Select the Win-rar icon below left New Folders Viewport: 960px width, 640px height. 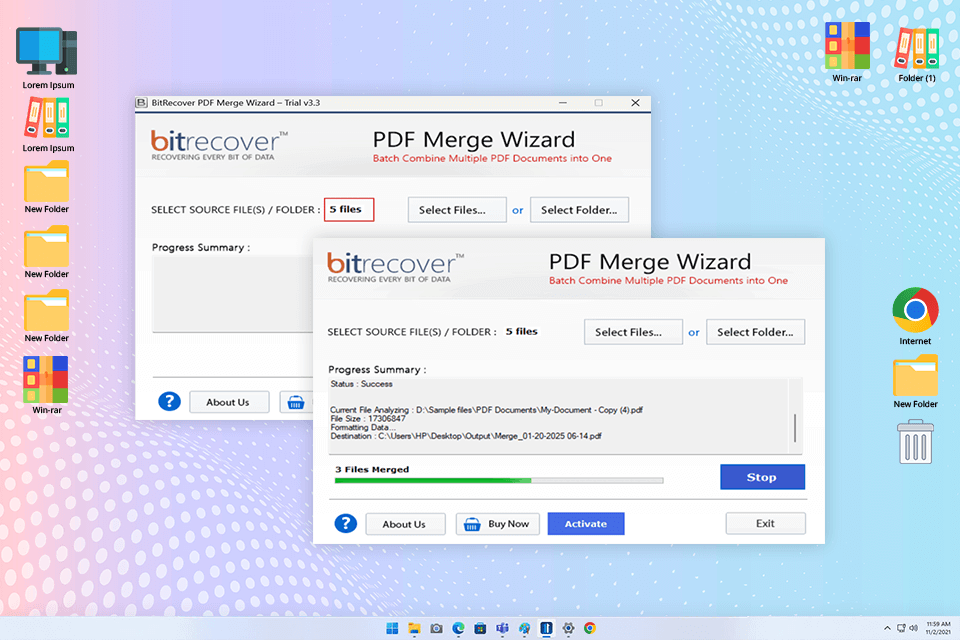point(47,378)
